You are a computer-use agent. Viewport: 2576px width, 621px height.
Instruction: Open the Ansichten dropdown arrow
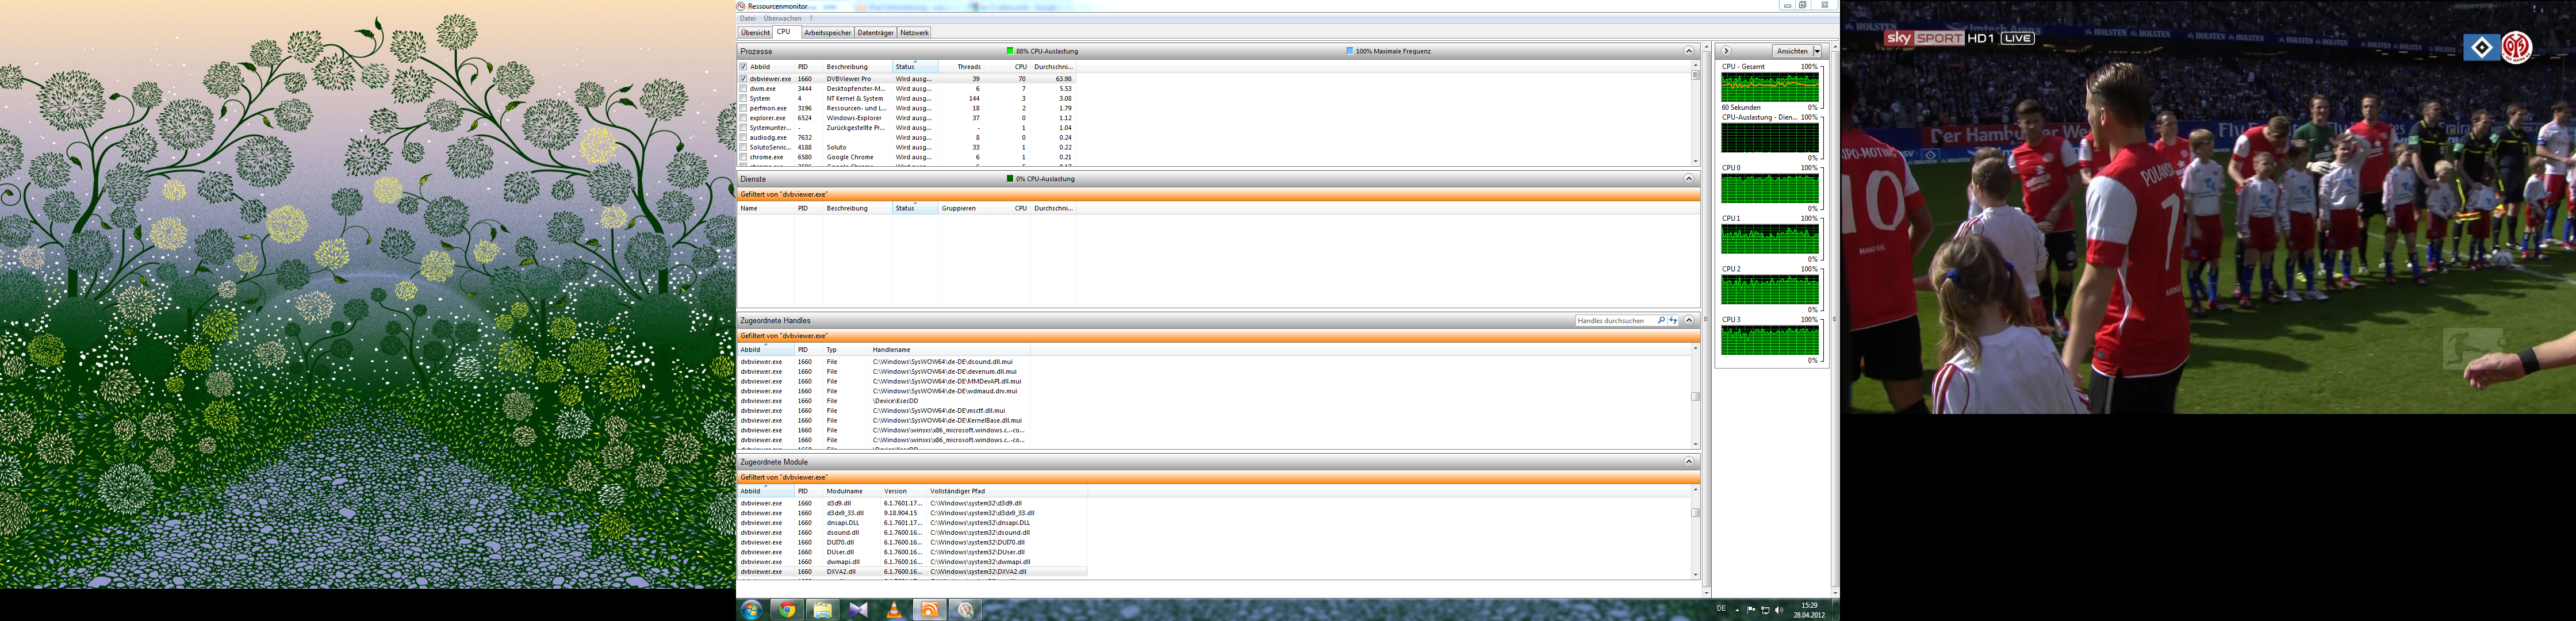point(1817,51)
